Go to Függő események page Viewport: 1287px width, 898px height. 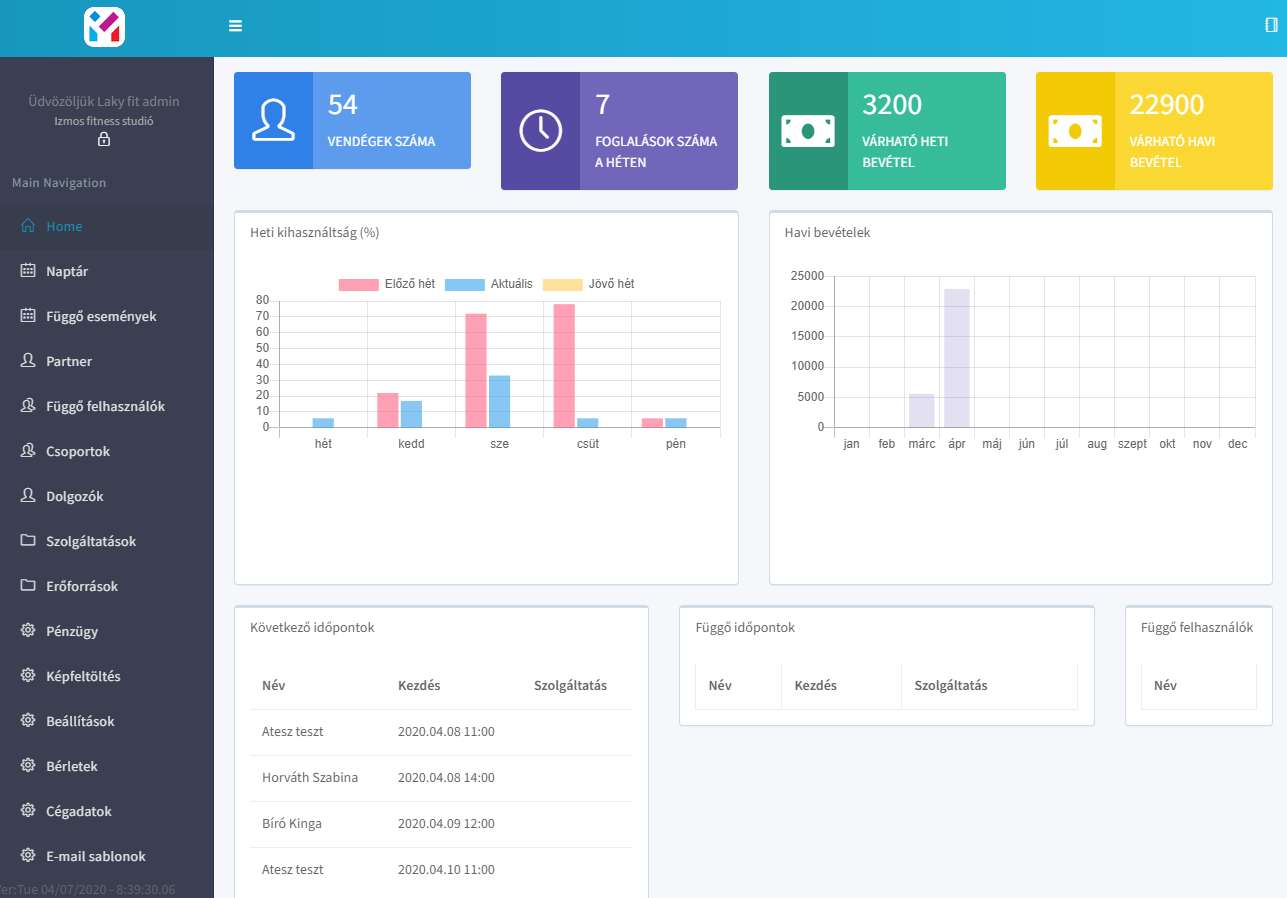(107, 316)
